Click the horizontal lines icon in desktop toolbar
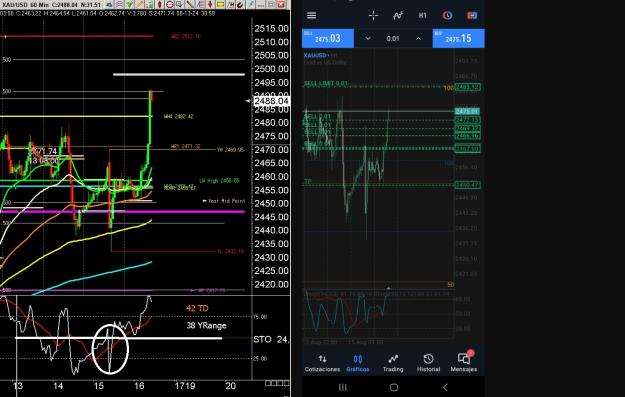625x397 pixels. [x=120, y=5]
